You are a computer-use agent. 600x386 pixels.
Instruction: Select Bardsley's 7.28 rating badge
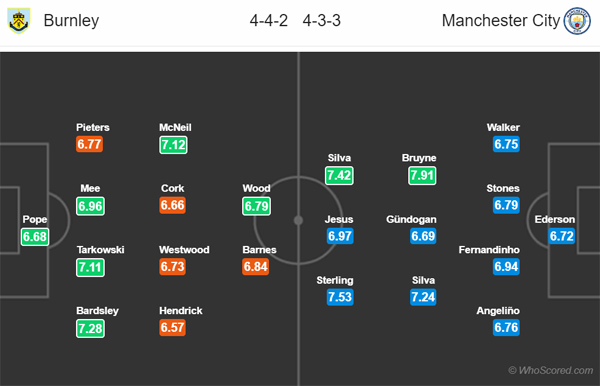pyautogui.click(x=90, y=328)
